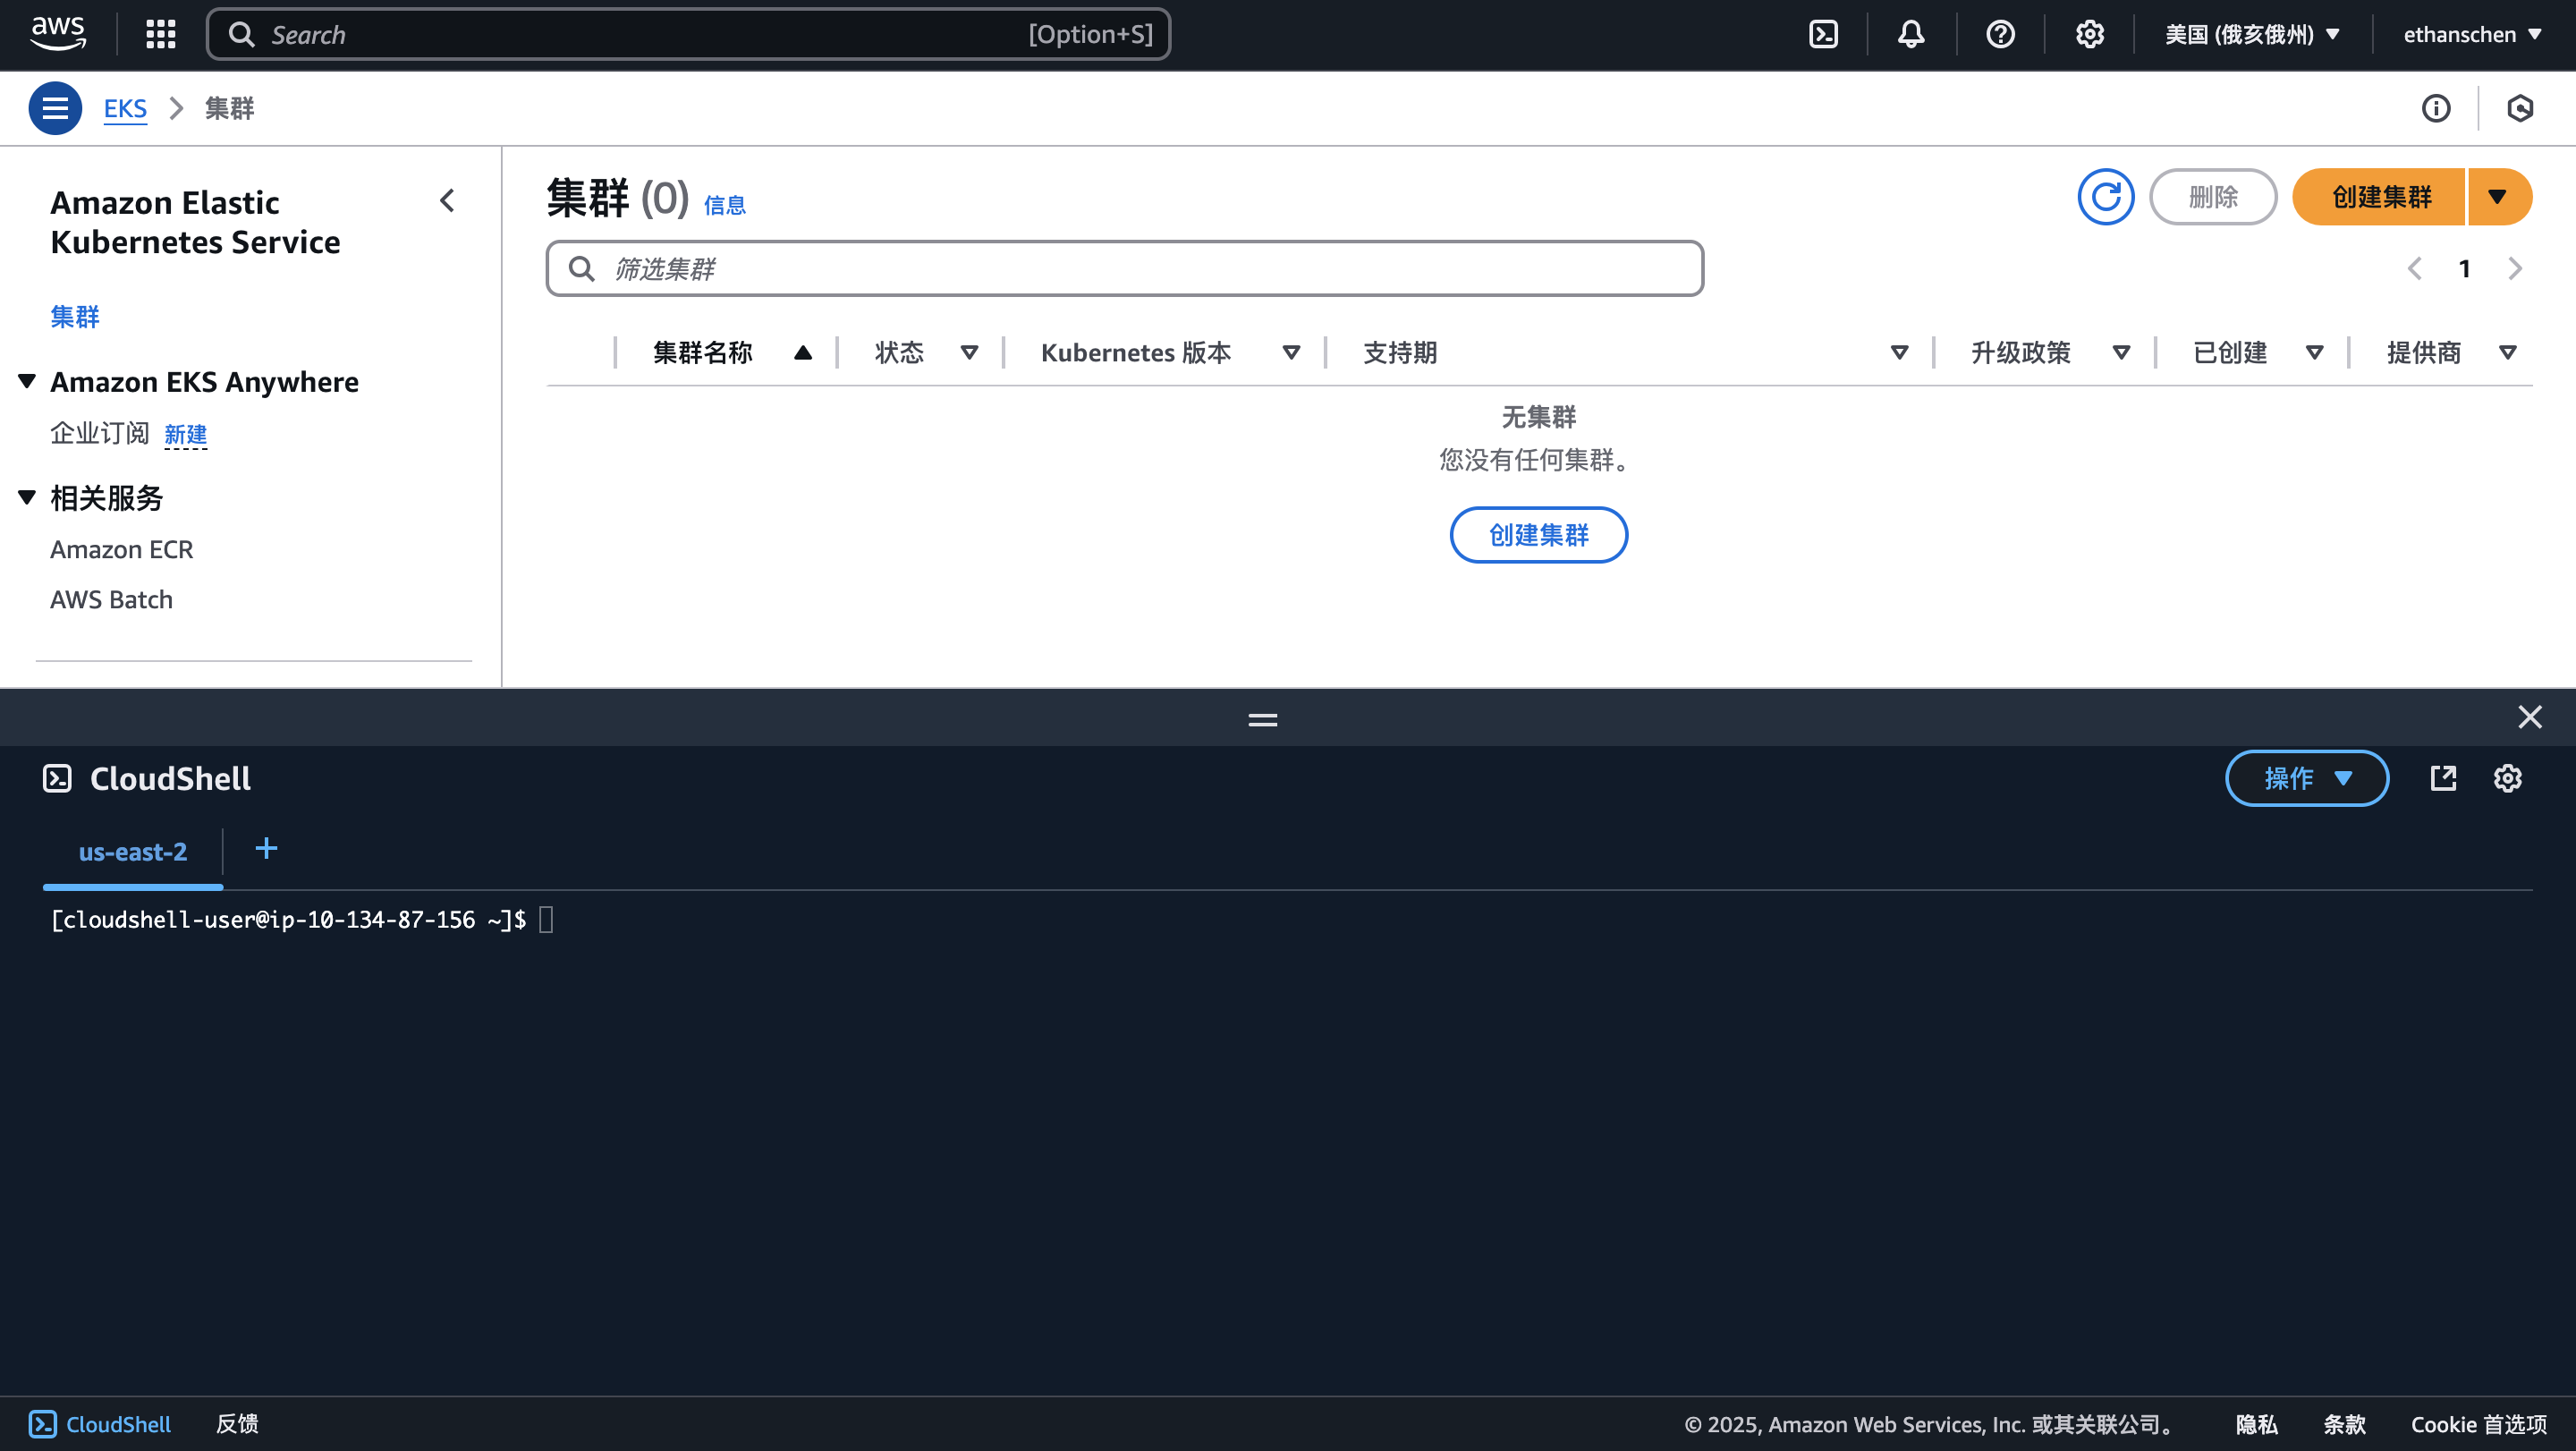This screenshot has width=2576, height=1451.
Task: Select the us-east-2 terminal tab
Action: coord(133,852)
